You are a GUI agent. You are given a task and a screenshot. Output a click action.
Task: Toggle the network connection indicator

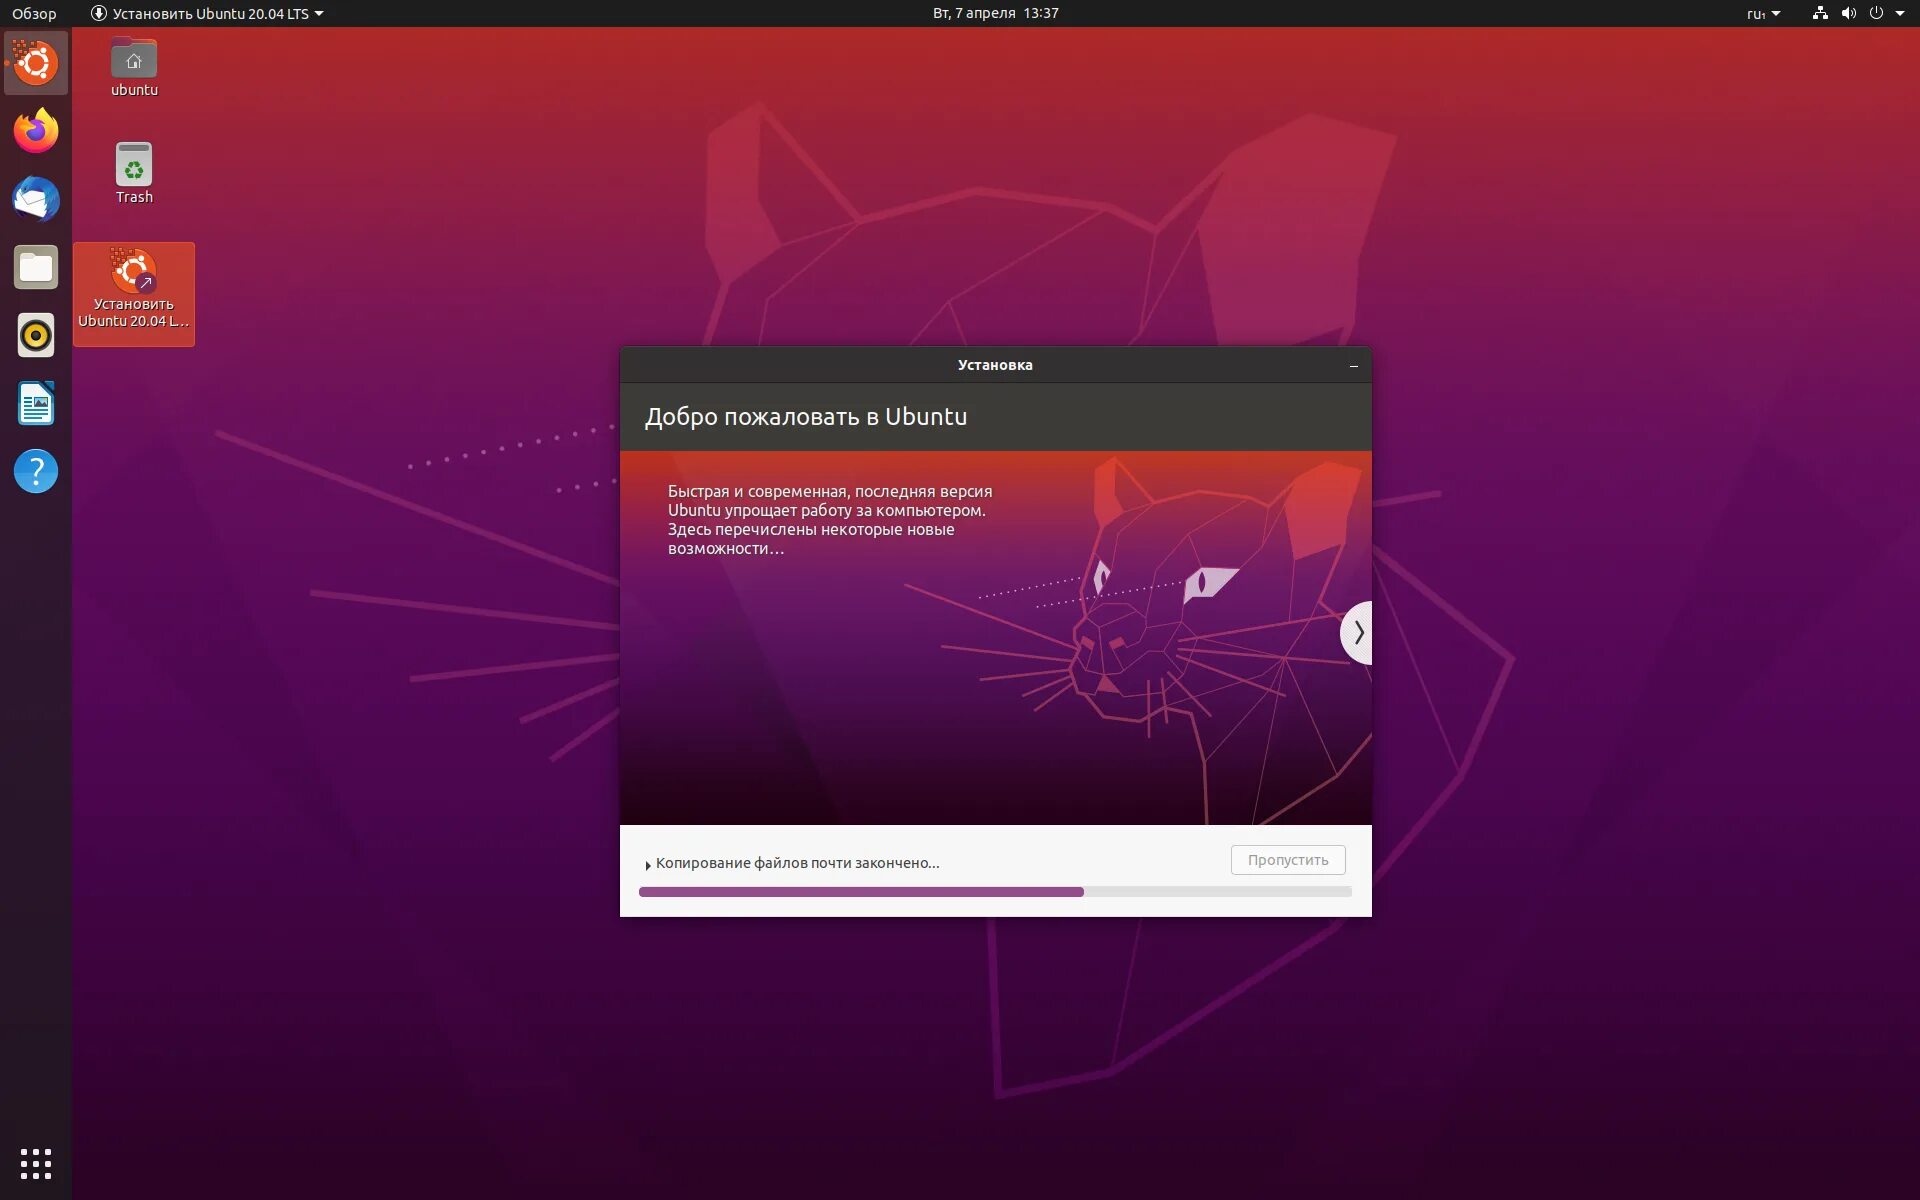(1819, 14)
